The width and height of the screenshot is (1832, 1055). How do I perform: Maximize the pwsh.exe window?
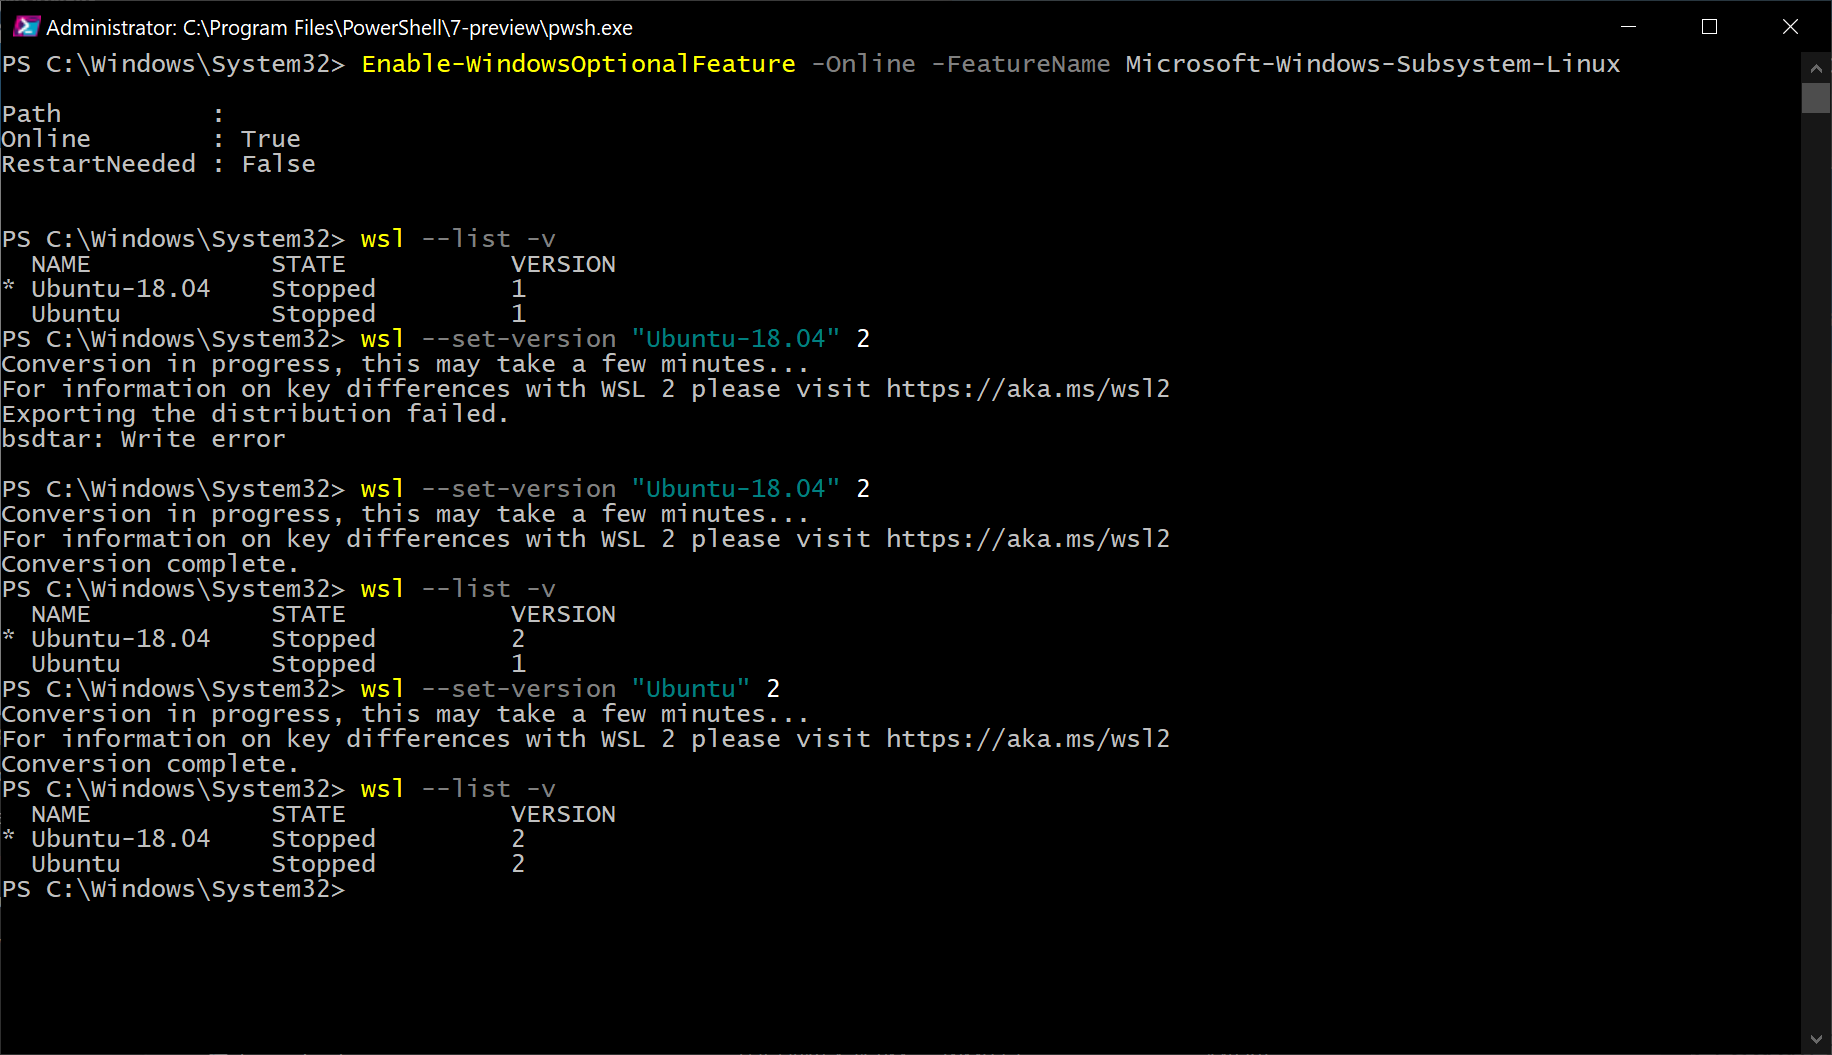click(x=1709, y=27)
